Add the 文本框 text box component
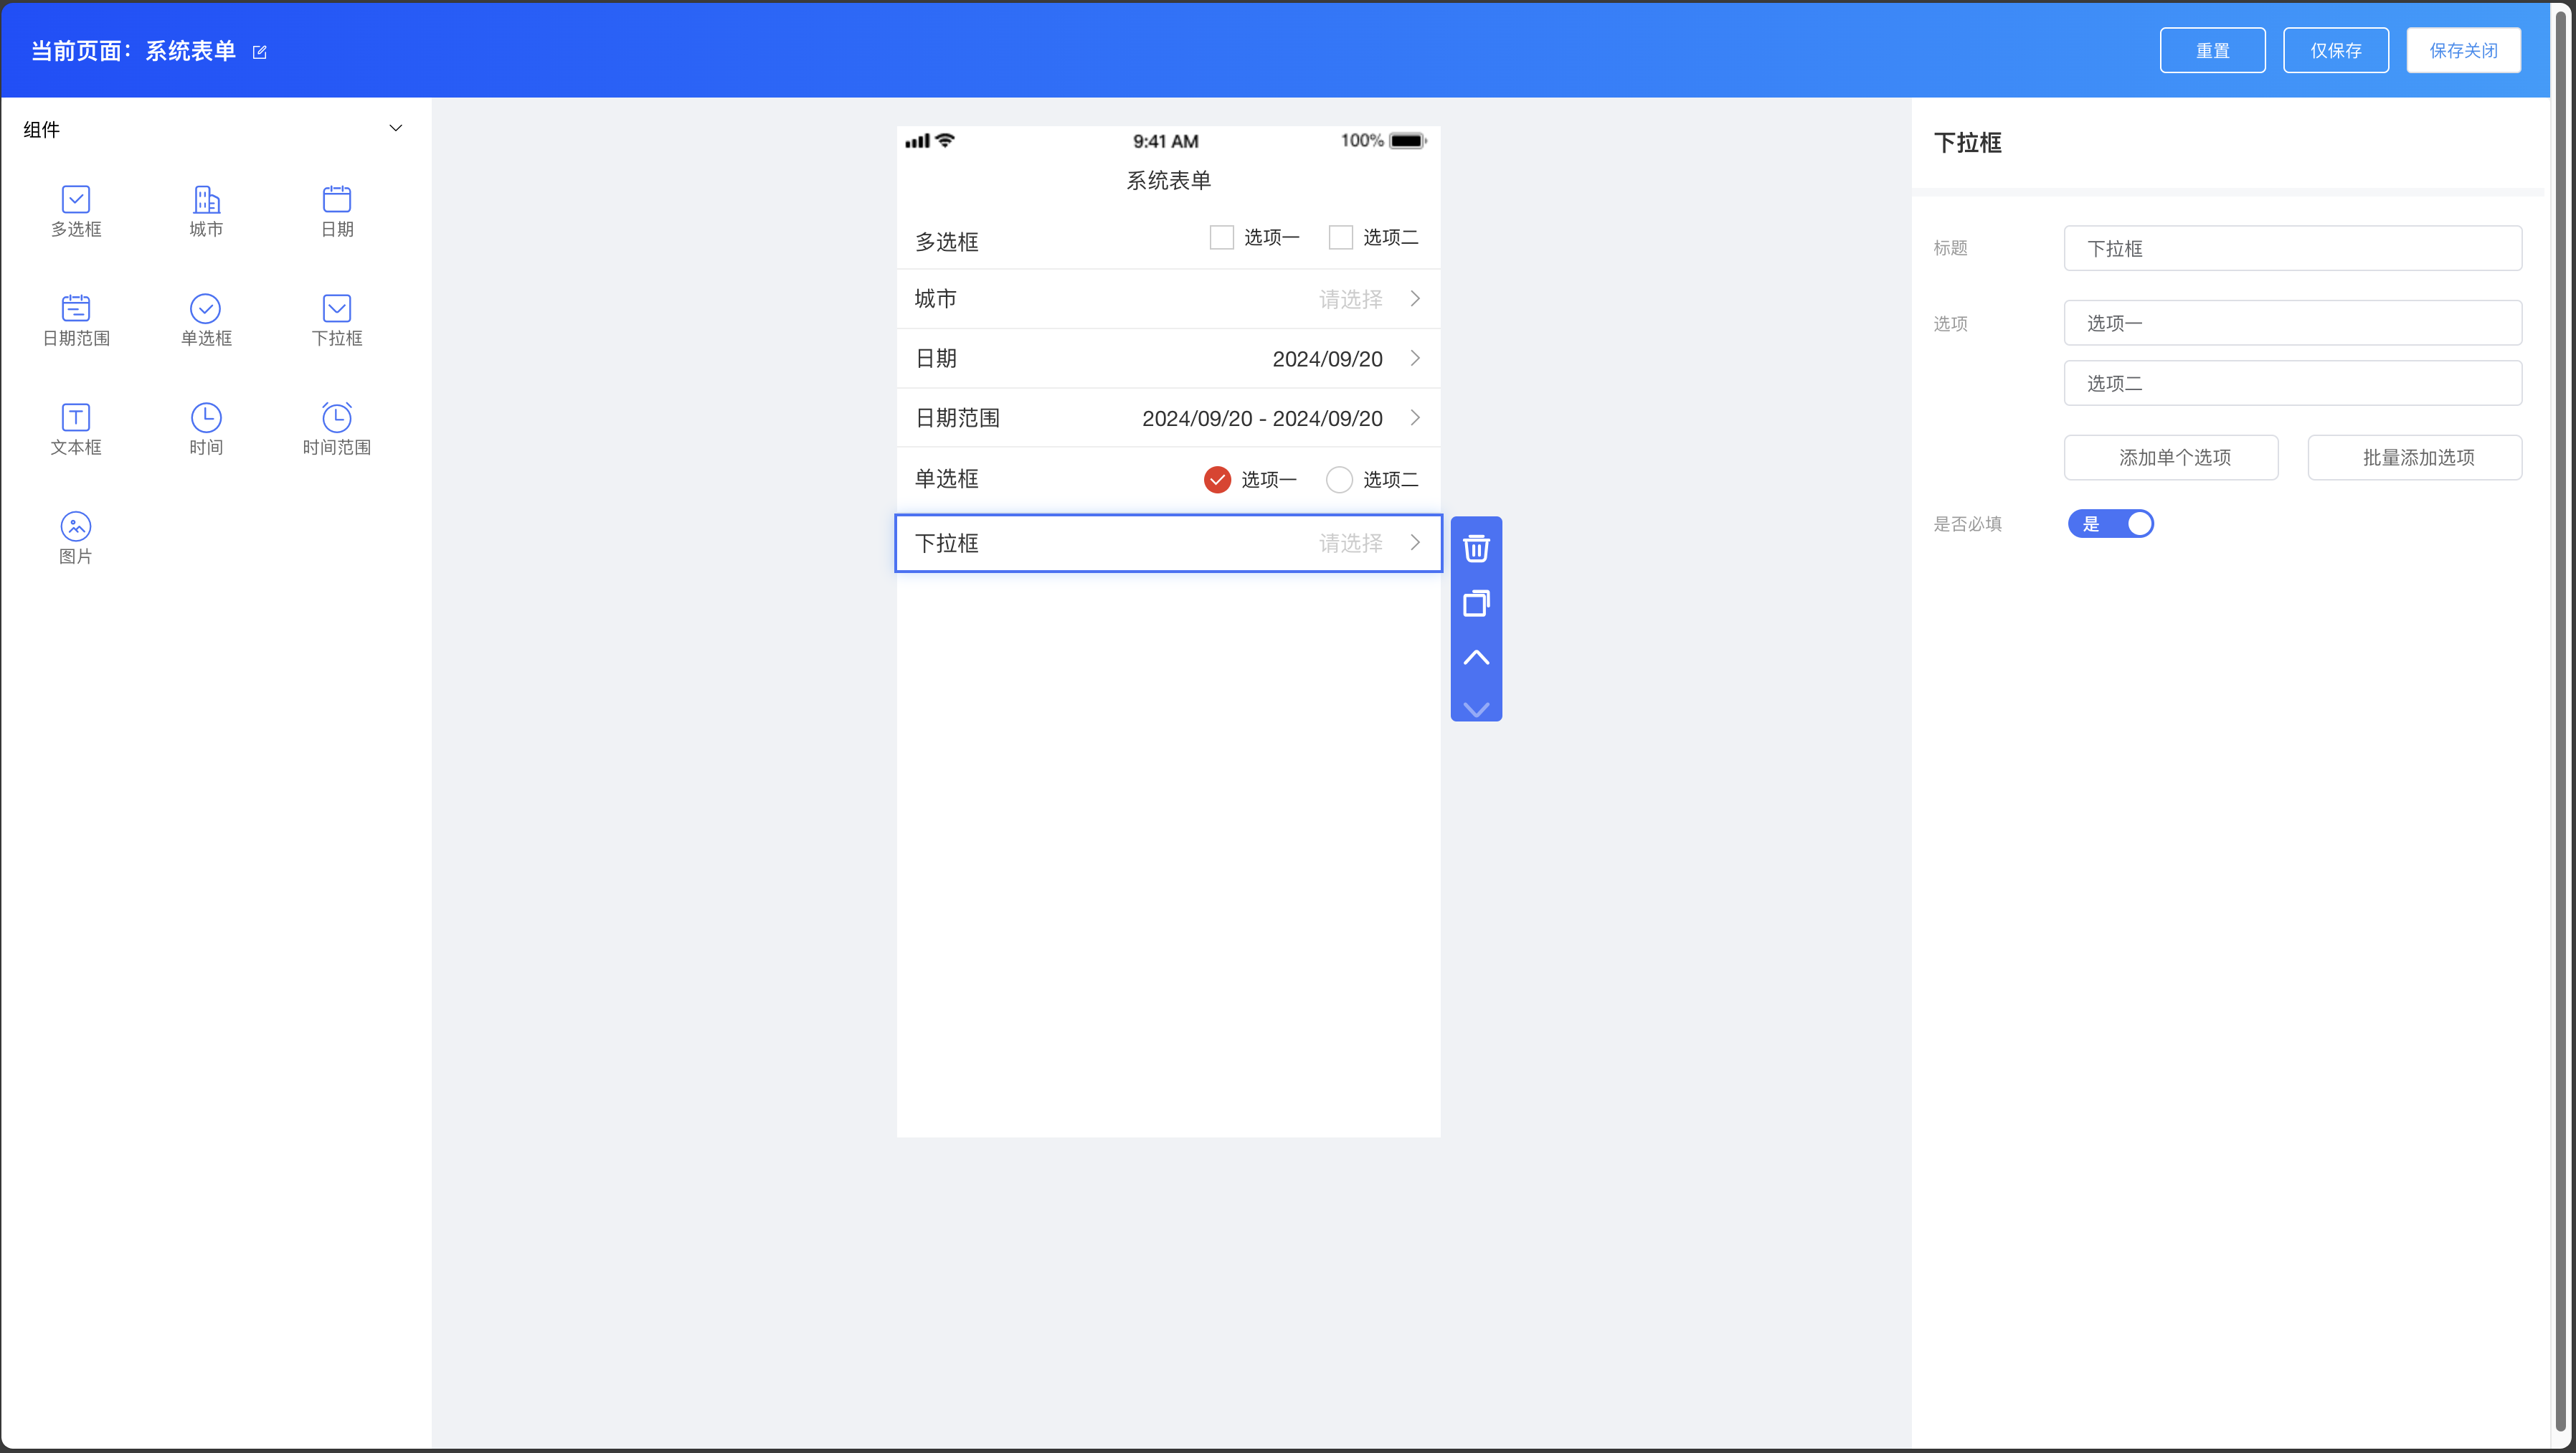This screenshot has height=1453, width=2576. coord(76,429)
